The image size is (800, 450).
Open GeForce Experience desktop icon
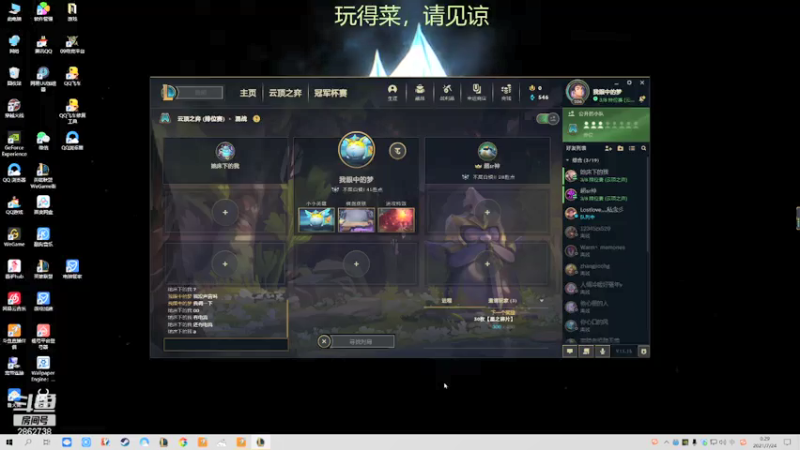pos(14,144)
